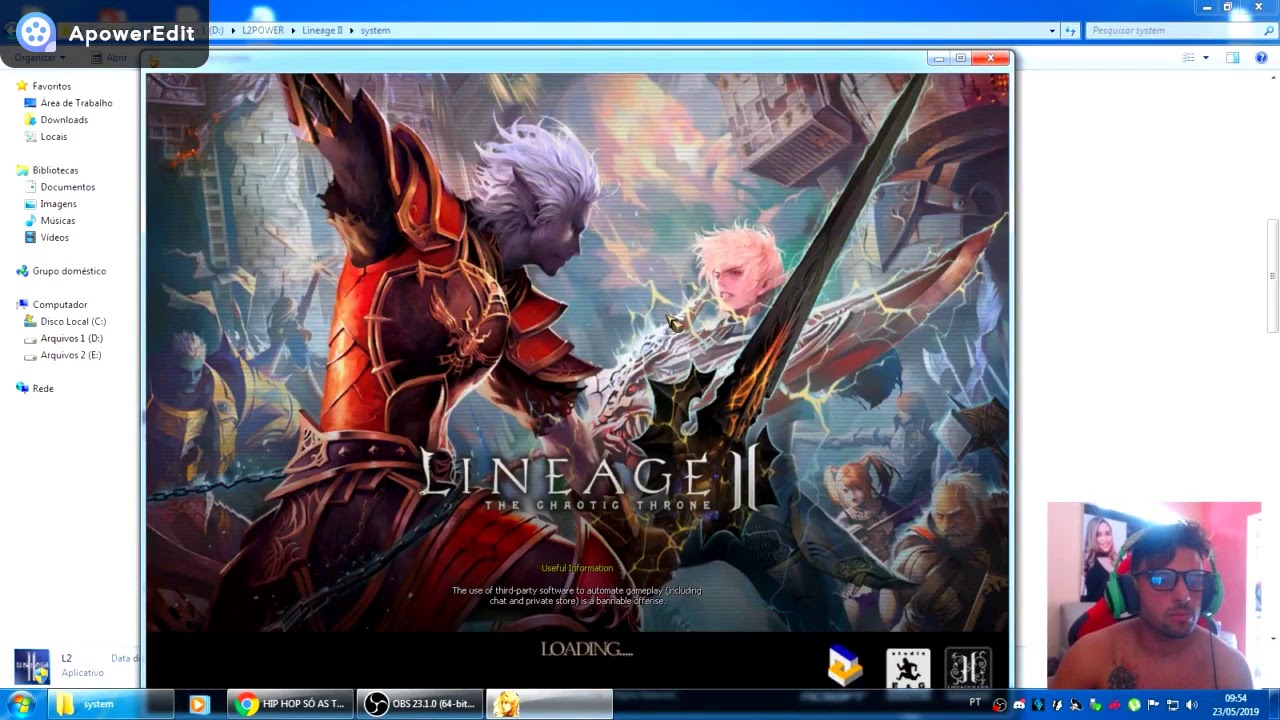The image size is (1280, 720).
Task: Click the L2 application file icon
Action: 31,665
